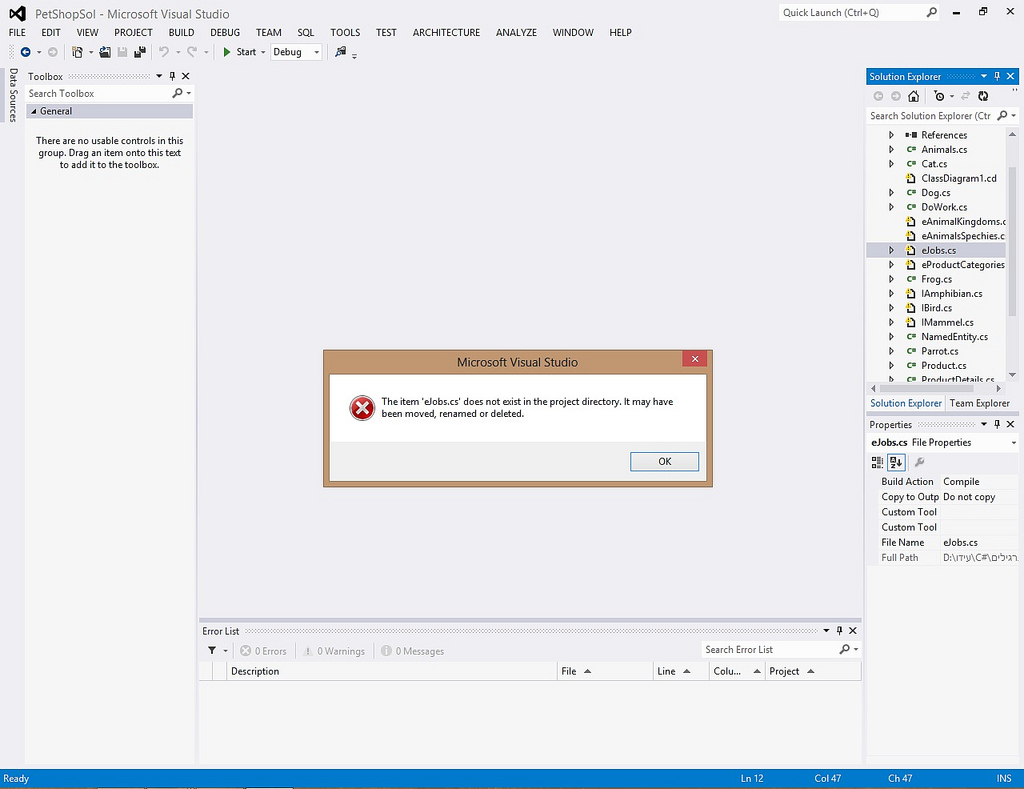Image resolution: width=1024 pixels, height=789 pixels.
Task: Toggle the 0 Warnings filter
Action: click(x=334, y=651)
